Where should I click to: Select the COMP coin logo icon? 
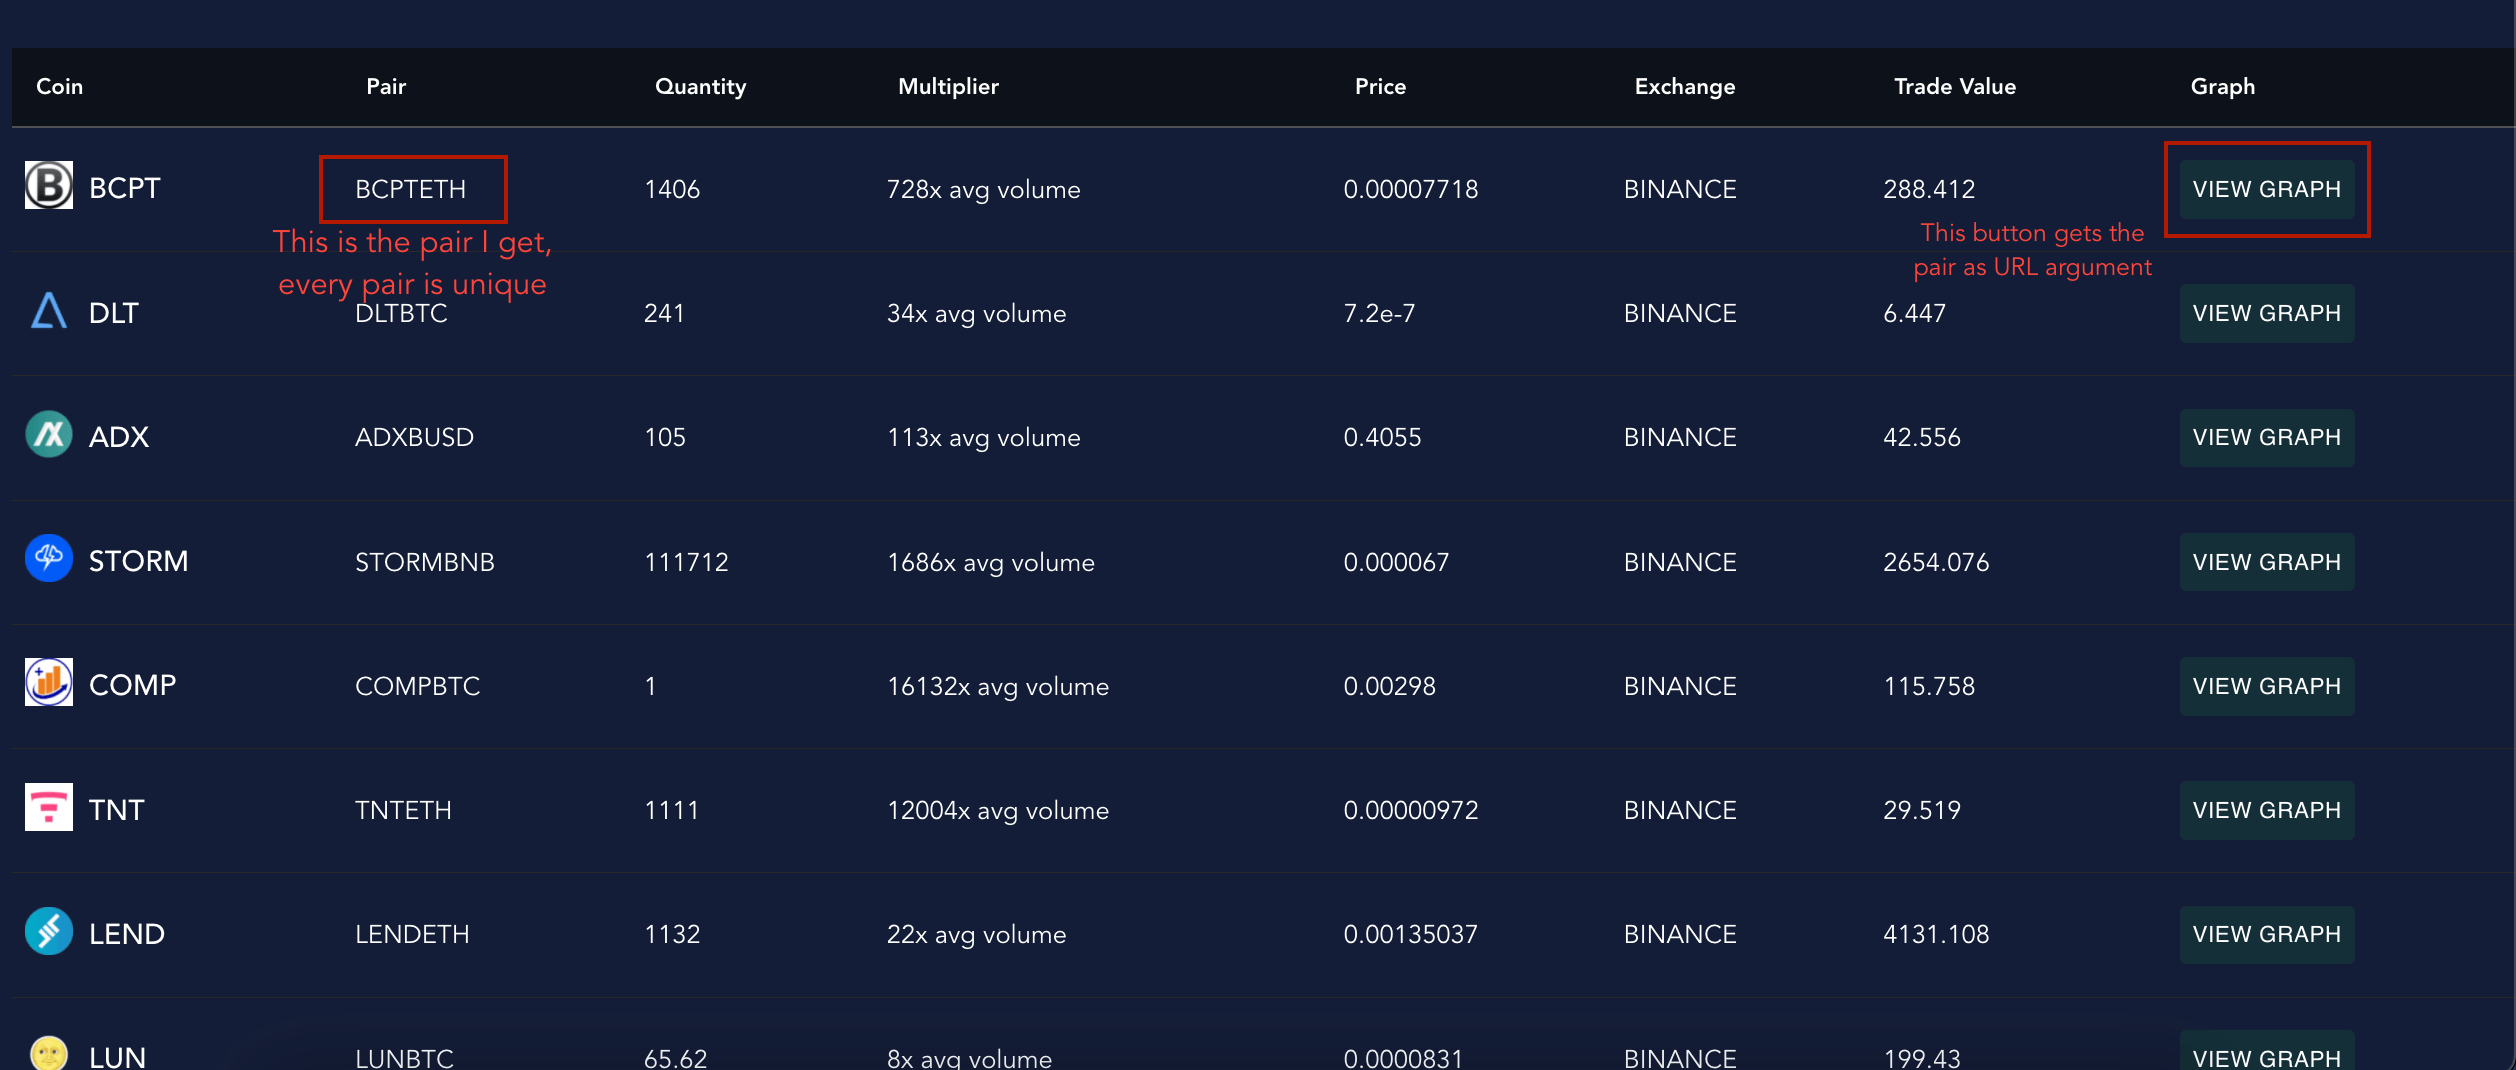coord(49,683)
